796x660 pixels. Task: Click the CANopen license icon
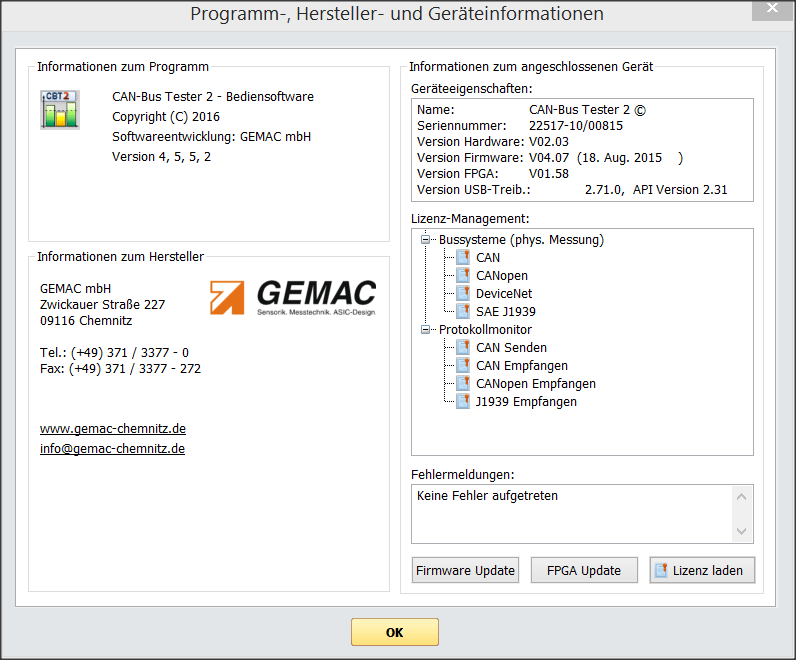click(x=463, y=276)
